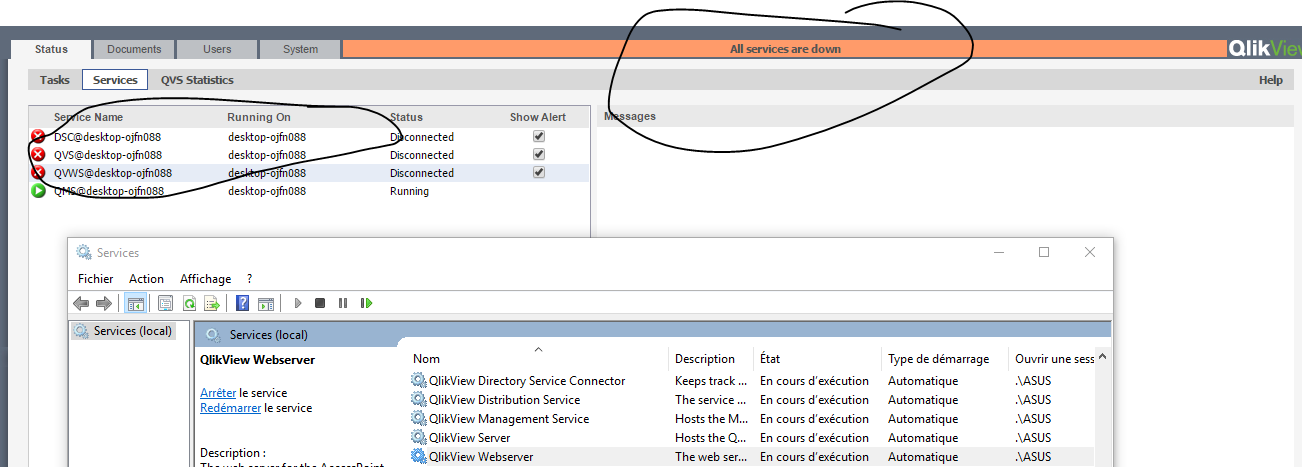The width and height of the screenshot is (1302, 467).
Task: Click the gear icon of QlikView Server
Action: point(418,437)
